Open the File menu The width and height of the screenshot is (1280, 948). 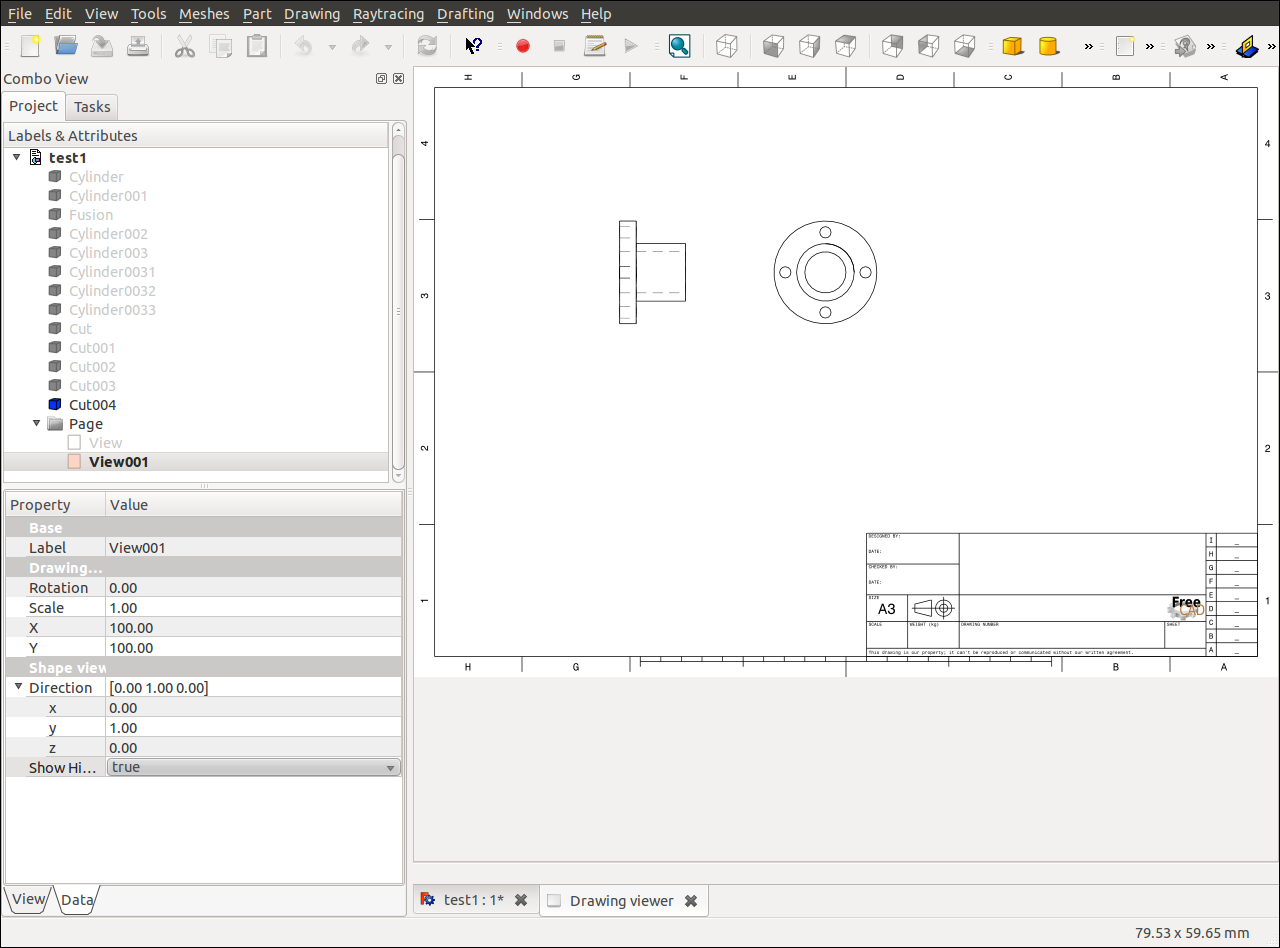pos(19,14)
